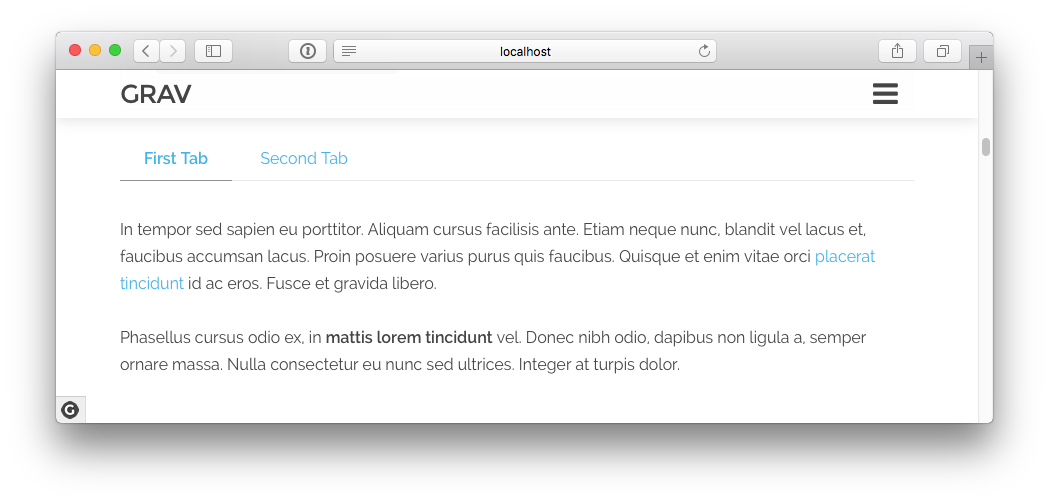This screenshot has height=503, width=1049.
Task: Go back using Safari's back arrow
Action: [147, 51]
